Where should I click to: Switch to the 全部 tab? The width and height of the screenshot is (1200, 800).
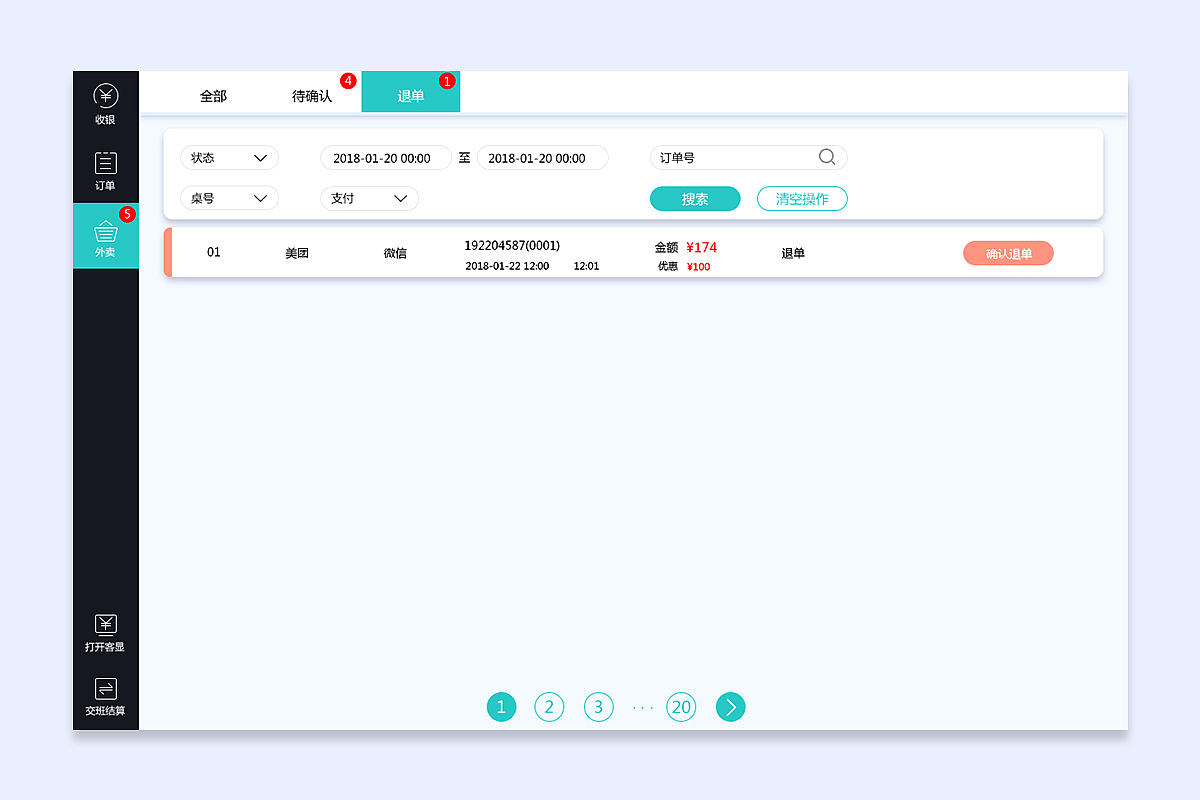214,95
